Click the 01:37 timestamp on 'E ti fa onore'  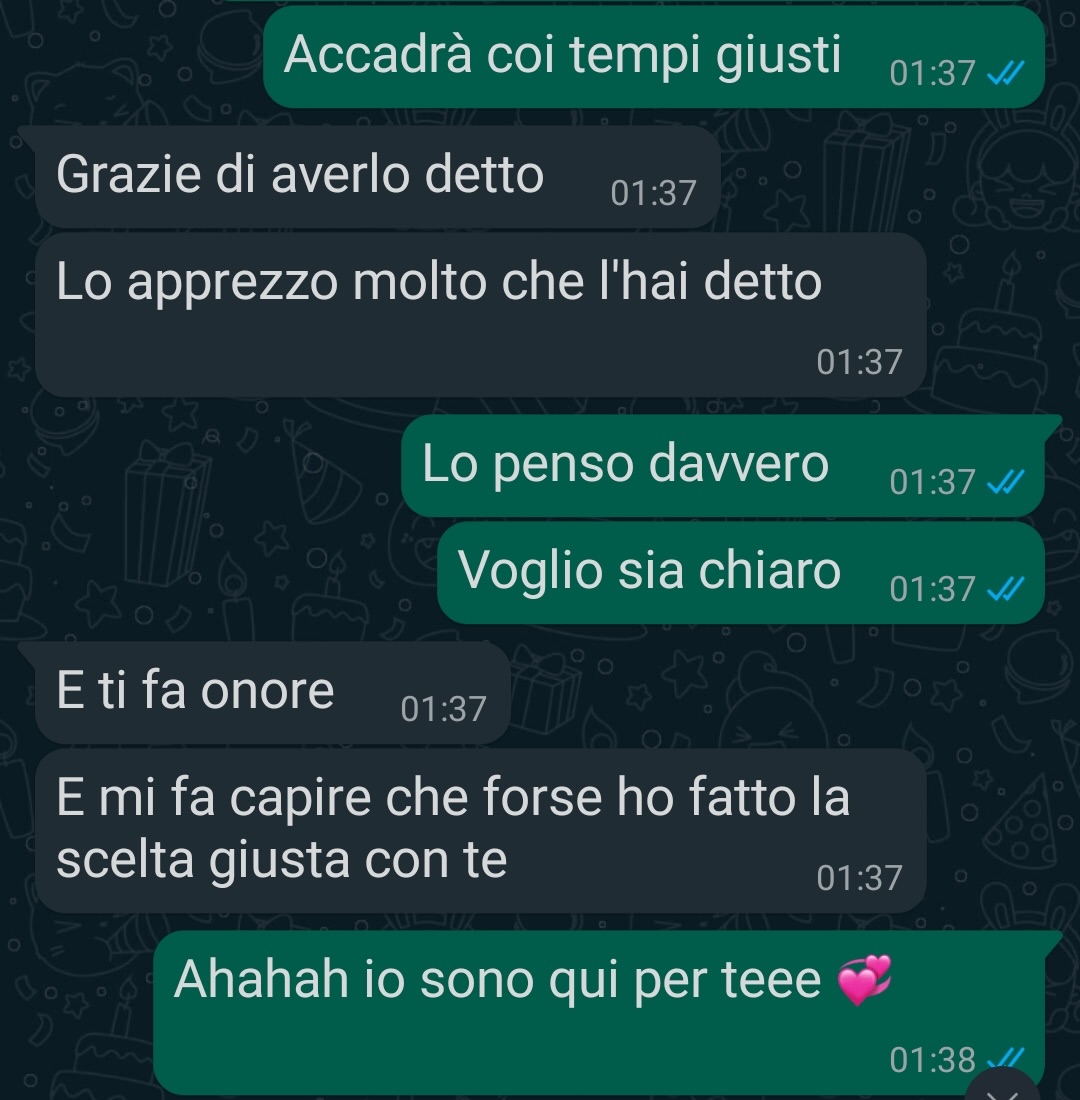coord(444,709)
